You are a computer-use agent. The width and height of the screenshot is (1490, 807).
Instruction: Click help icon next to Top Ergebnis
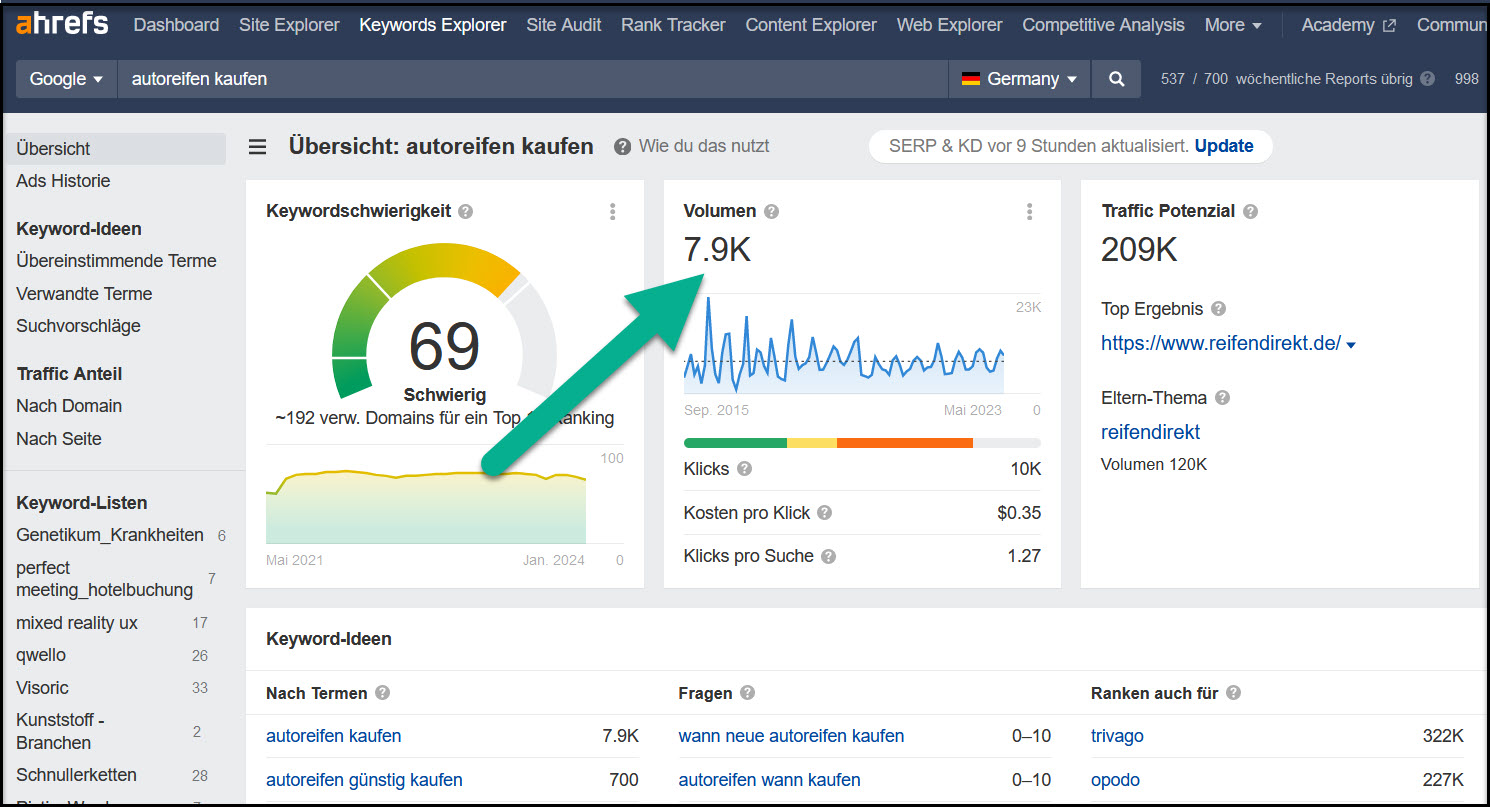pyautogui.click(x=1218, y=309)
